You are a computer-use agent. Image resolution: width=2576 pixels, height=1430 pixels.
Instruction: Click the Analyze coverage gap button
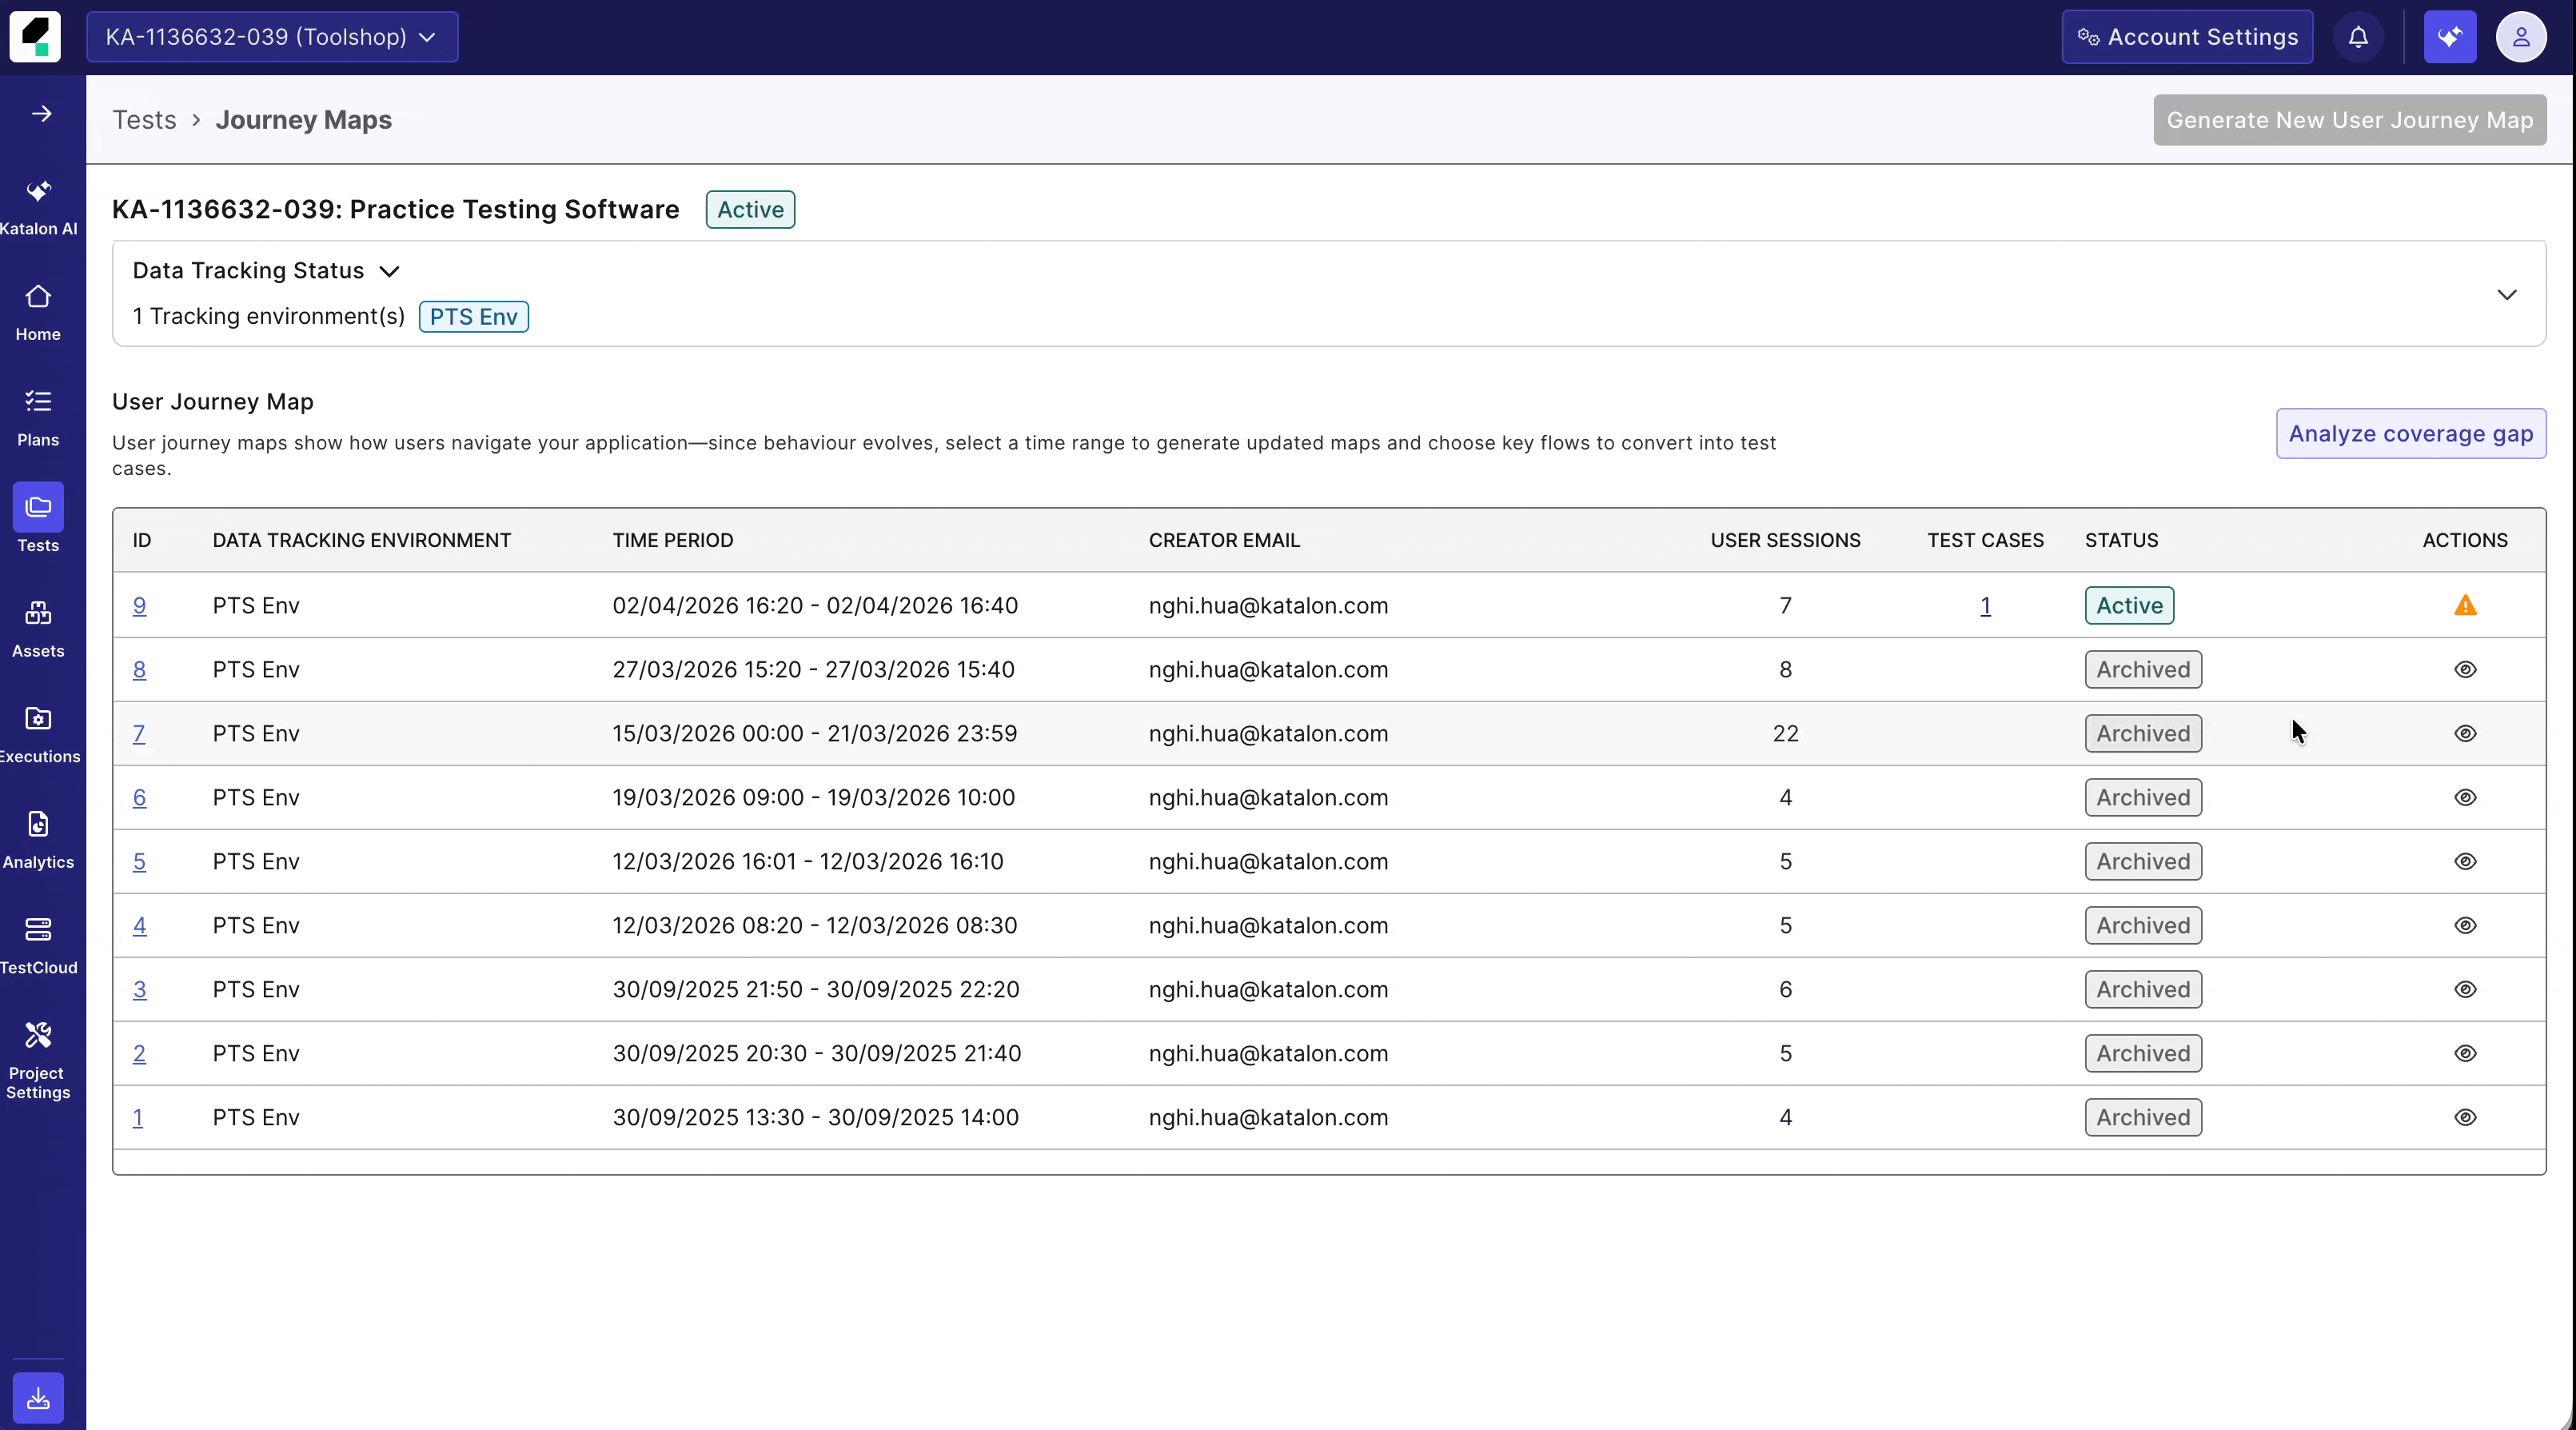tap(2410, 433)
